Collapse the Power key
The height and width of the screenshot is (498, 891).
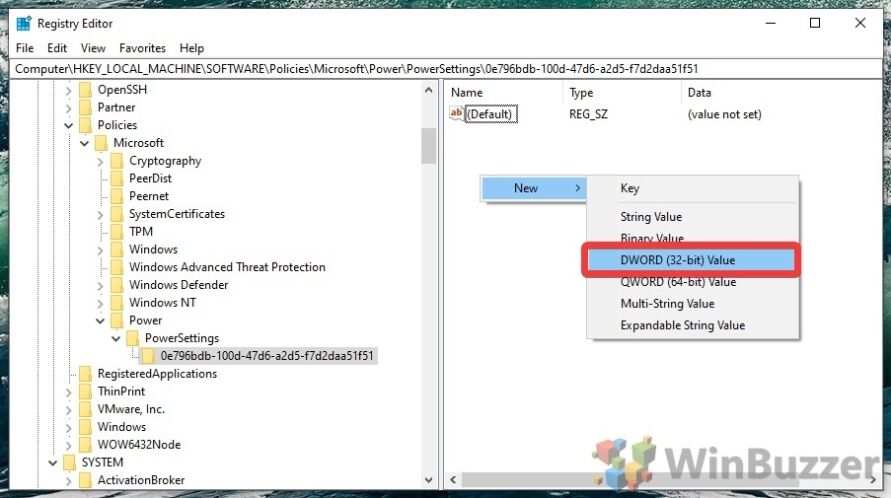pyautogui.click(x=100, y=321)
